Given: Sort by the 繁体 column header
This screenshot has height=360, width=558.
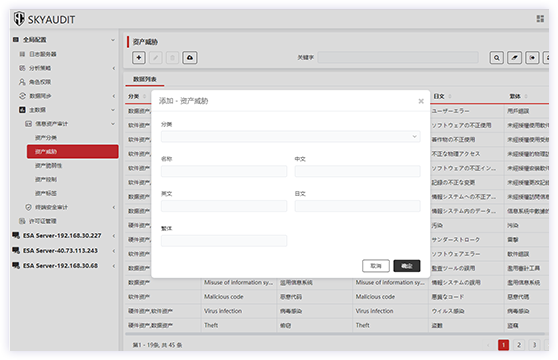Looking at the screenshot, I should click(518, 96).
